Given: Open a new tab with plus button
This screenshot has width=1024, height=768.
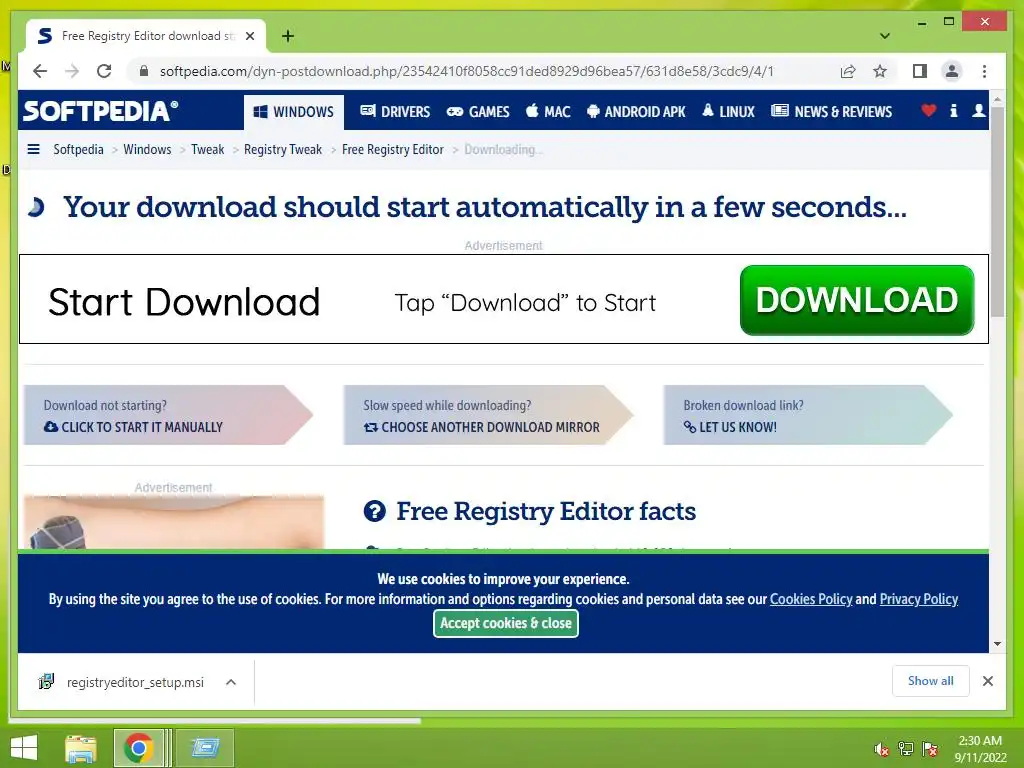Looking at the screenshot, I should (287, 36).
